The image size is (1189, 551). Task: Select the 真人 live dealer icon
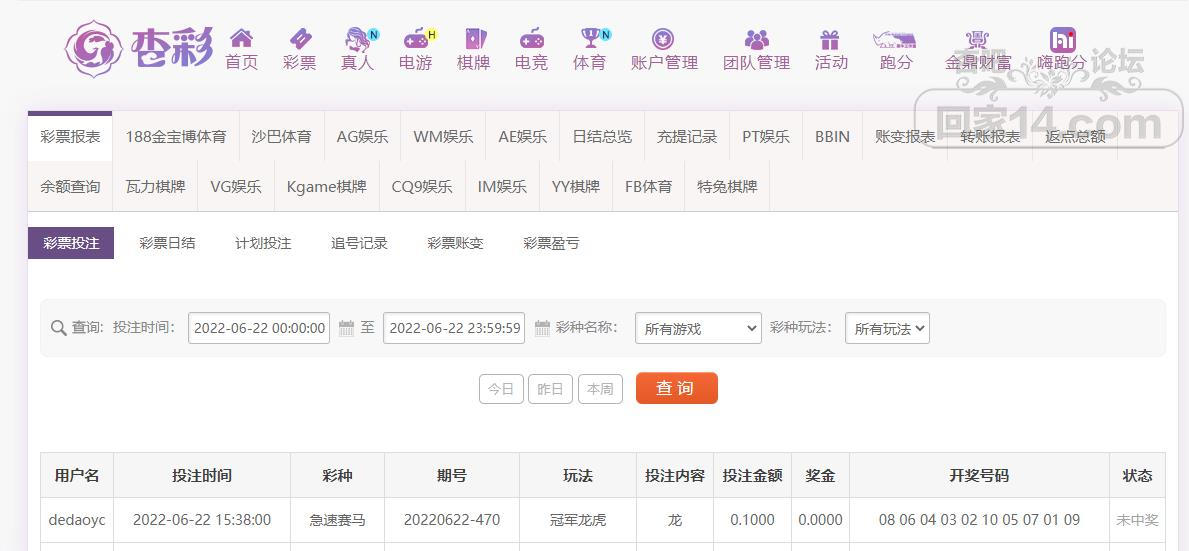(357, 39)
